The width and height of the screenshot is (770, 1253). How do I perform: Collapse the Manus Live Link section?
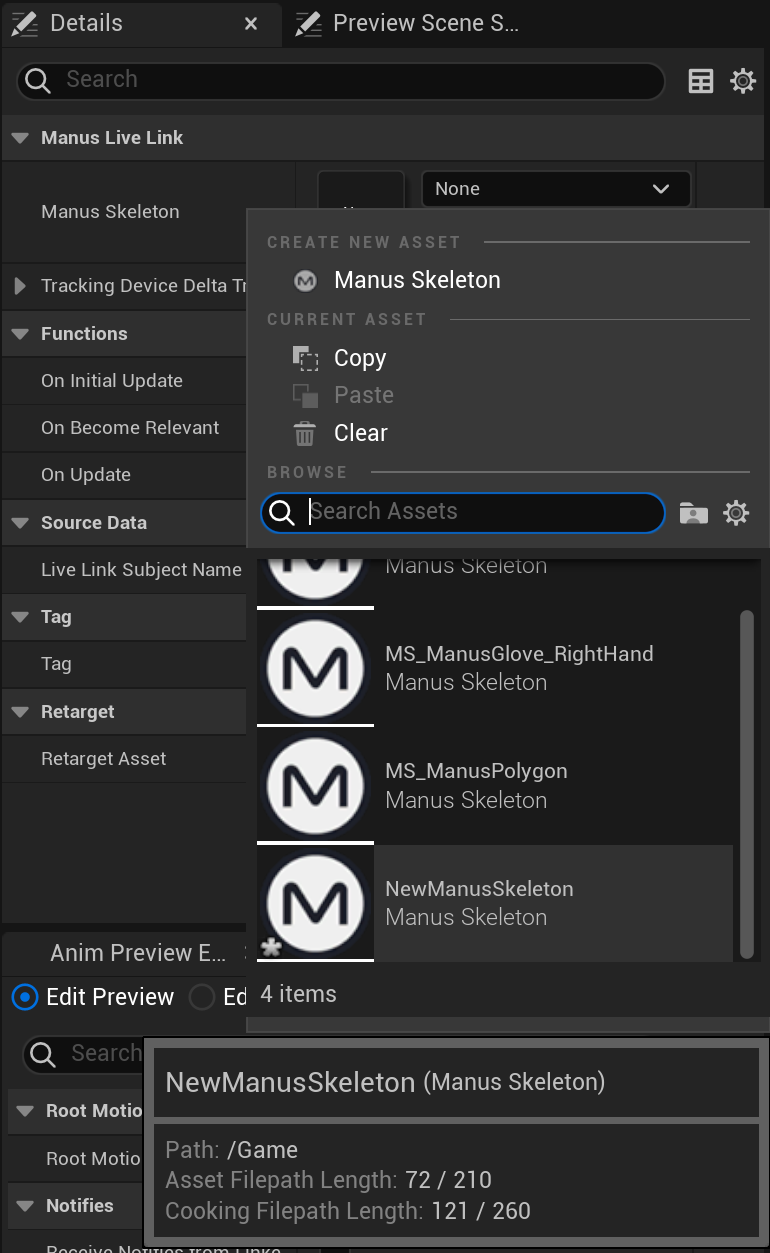coord(20,138)
